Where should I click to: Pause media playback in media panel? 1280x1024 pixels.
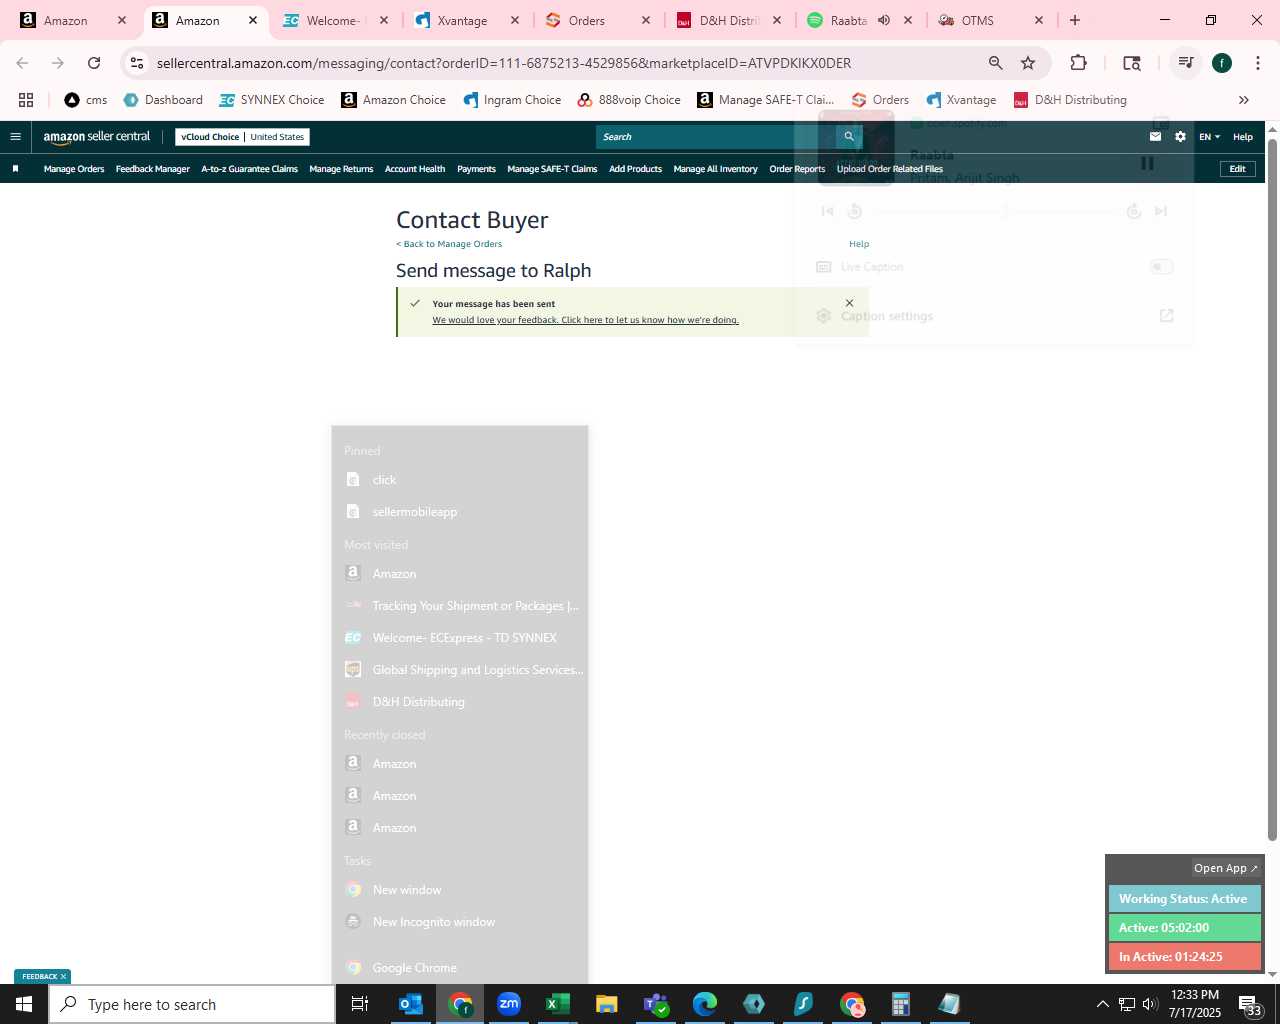click(x=1147, y=163)
